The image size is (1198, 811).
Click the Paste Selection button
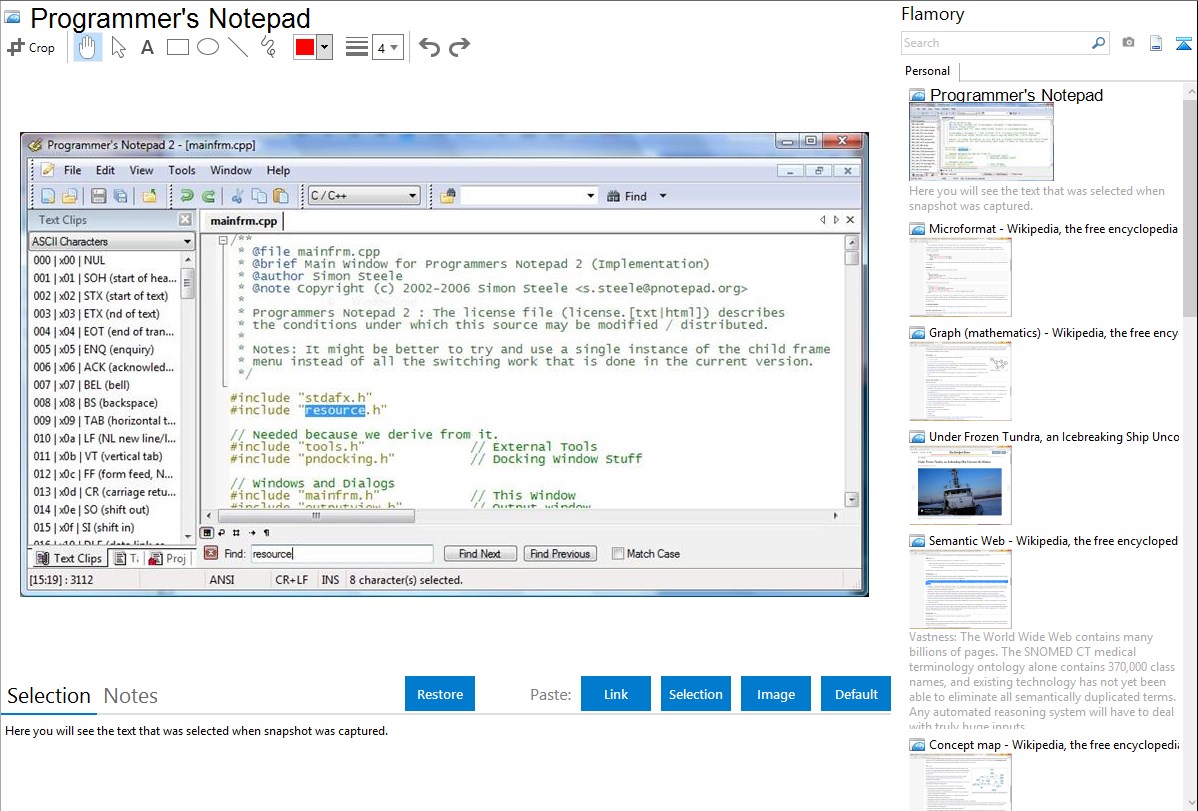pos(695,694)
